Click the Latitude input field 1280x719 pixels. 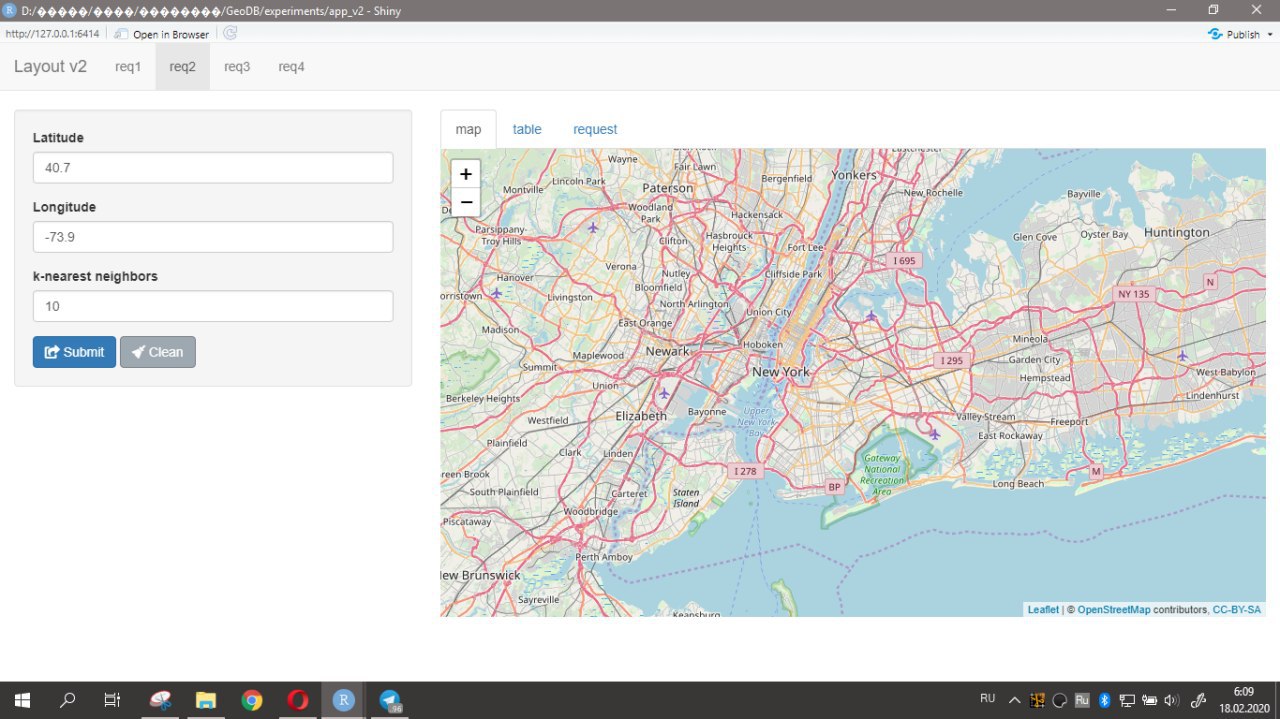[213, 168]
